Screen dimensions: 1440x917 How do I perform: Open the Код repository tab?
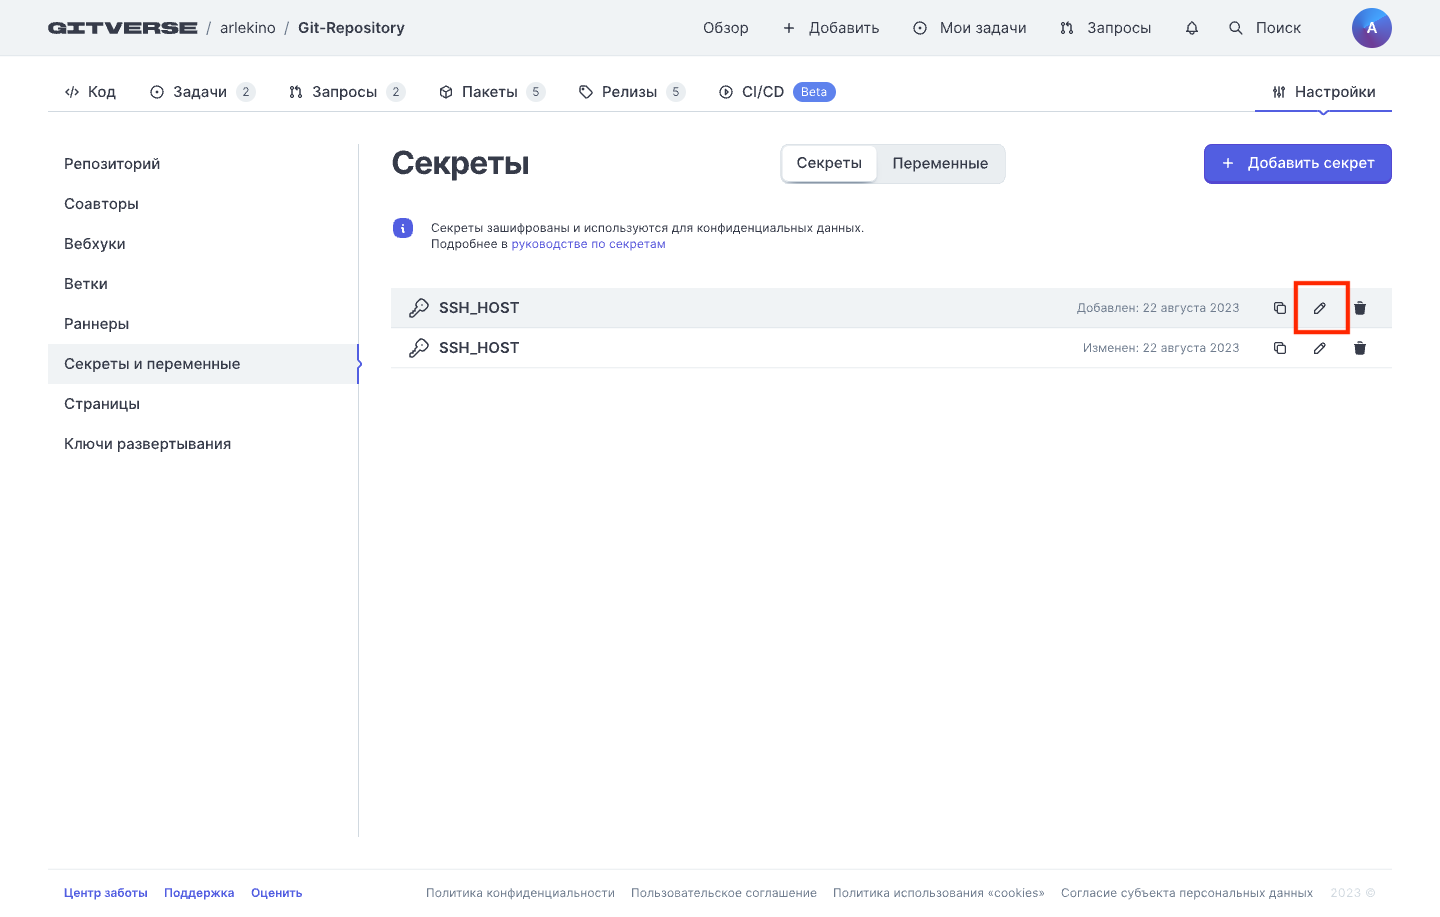pyautogui.click(x=90, y=92)
